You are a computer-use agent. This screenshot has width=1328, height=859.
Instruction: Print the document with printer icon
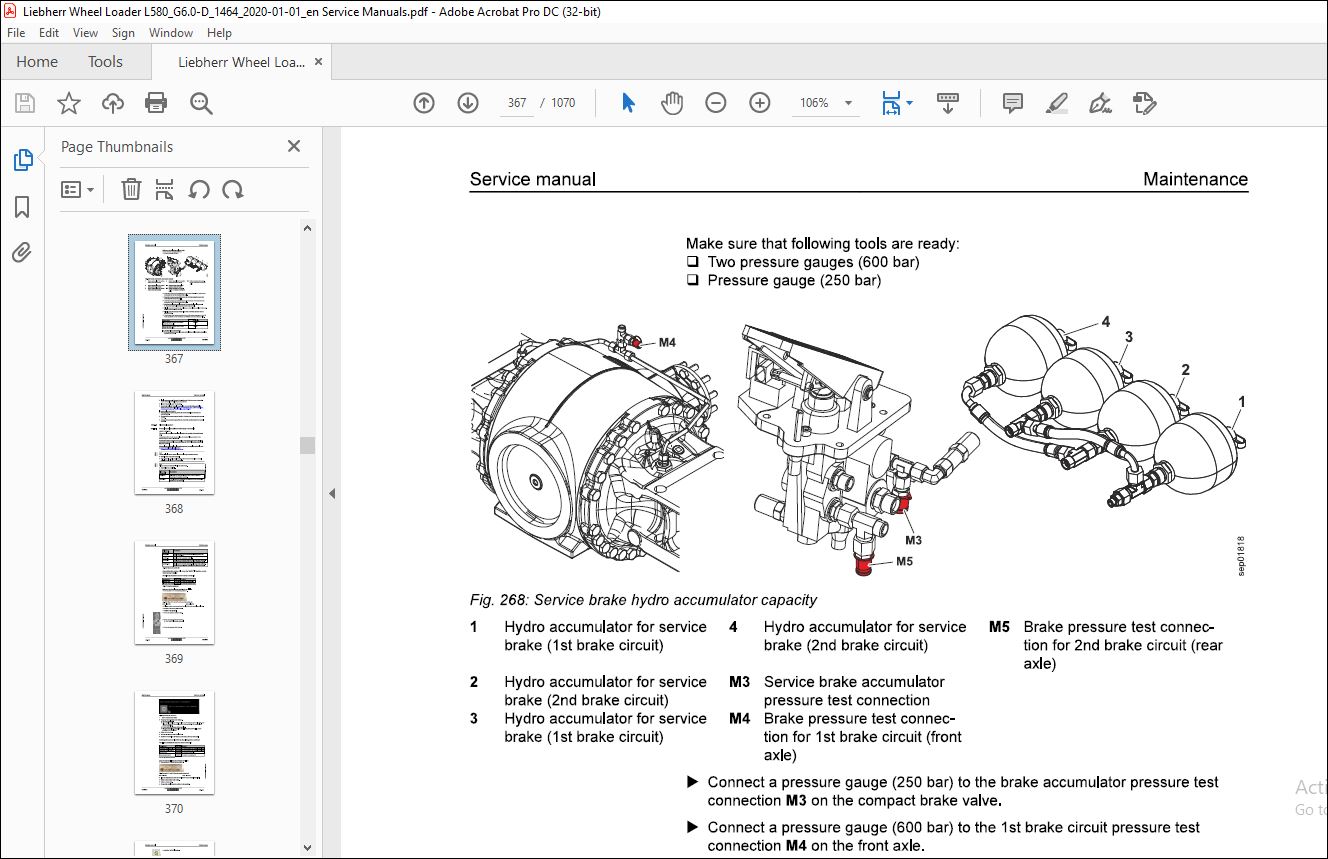tap(156, 103)
